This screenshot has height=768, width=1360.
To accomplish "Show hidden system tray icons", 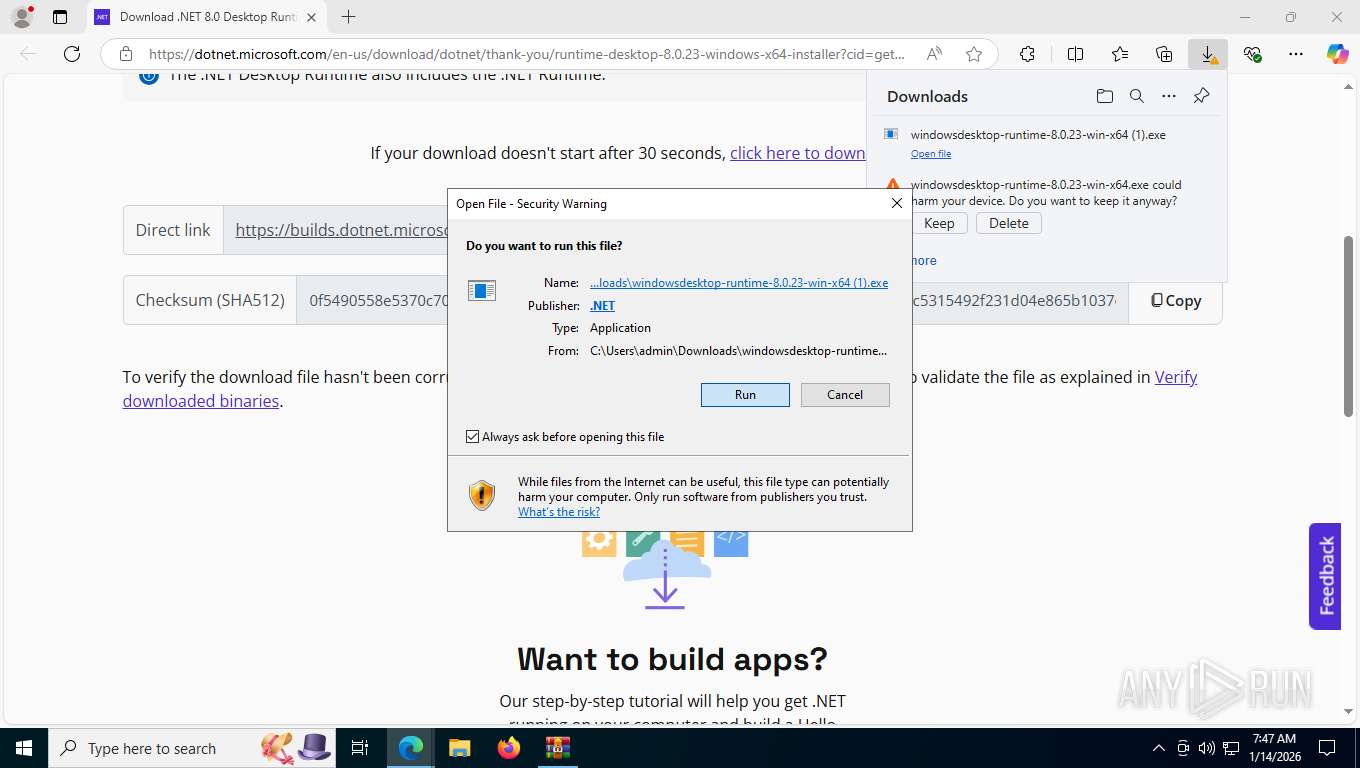I will 1159,748.
